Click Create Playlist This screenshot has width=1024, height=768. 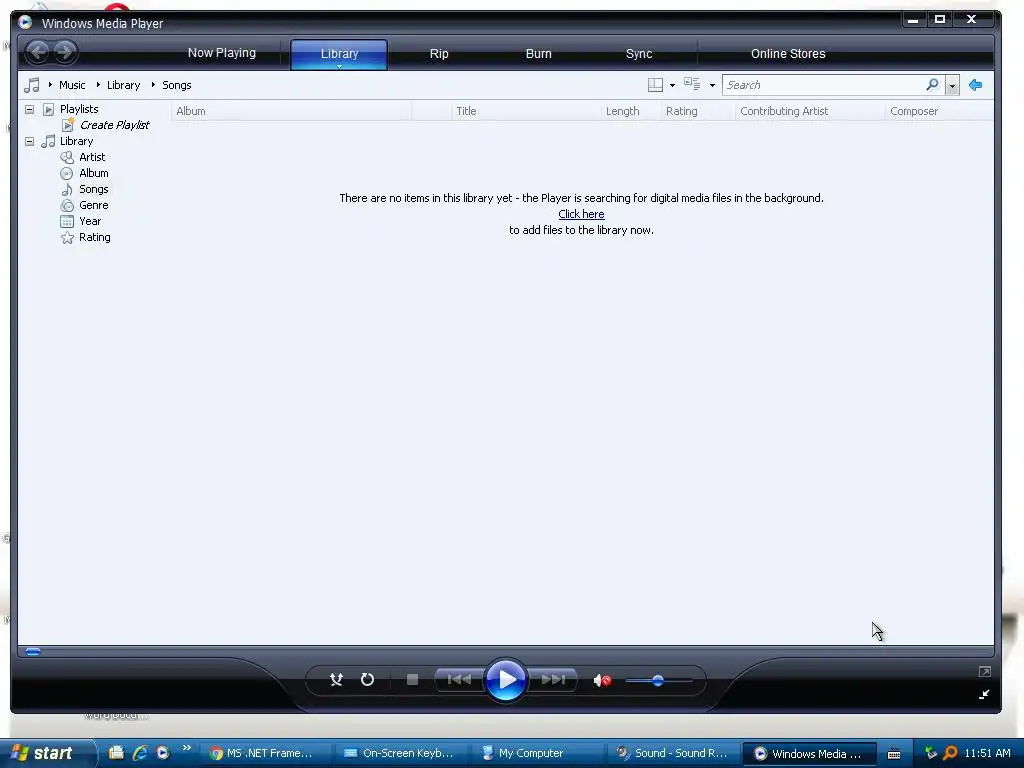click(114, 125)
